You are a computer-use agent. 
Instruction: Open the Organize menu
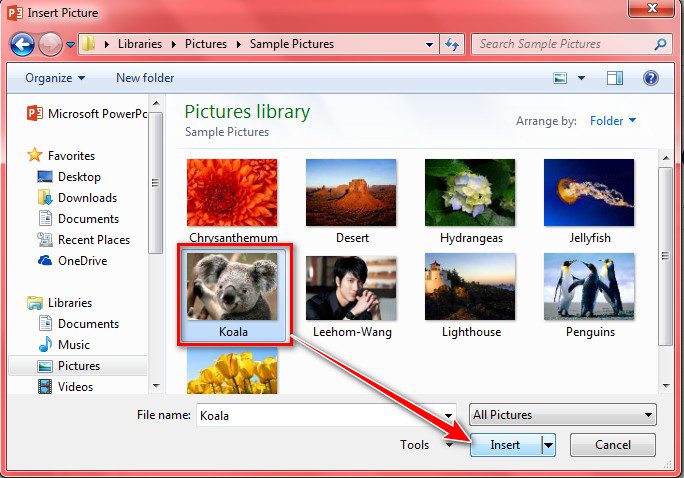coord(55,78)
